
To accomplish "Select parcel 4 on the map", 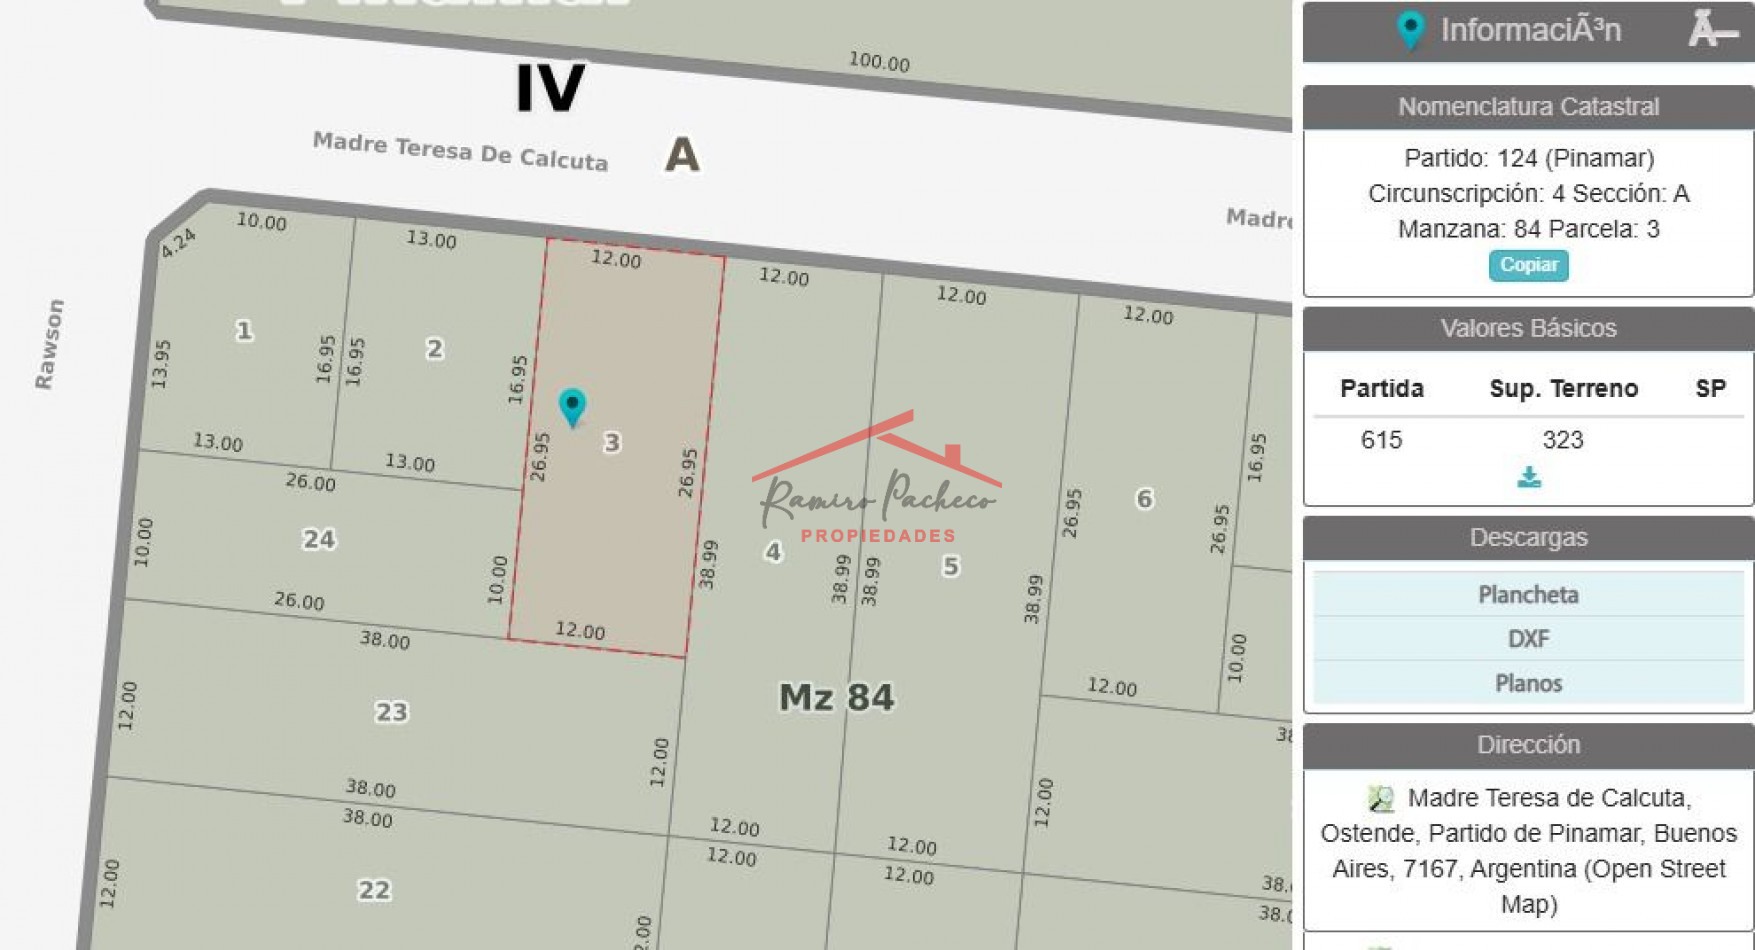I will 773,551.
